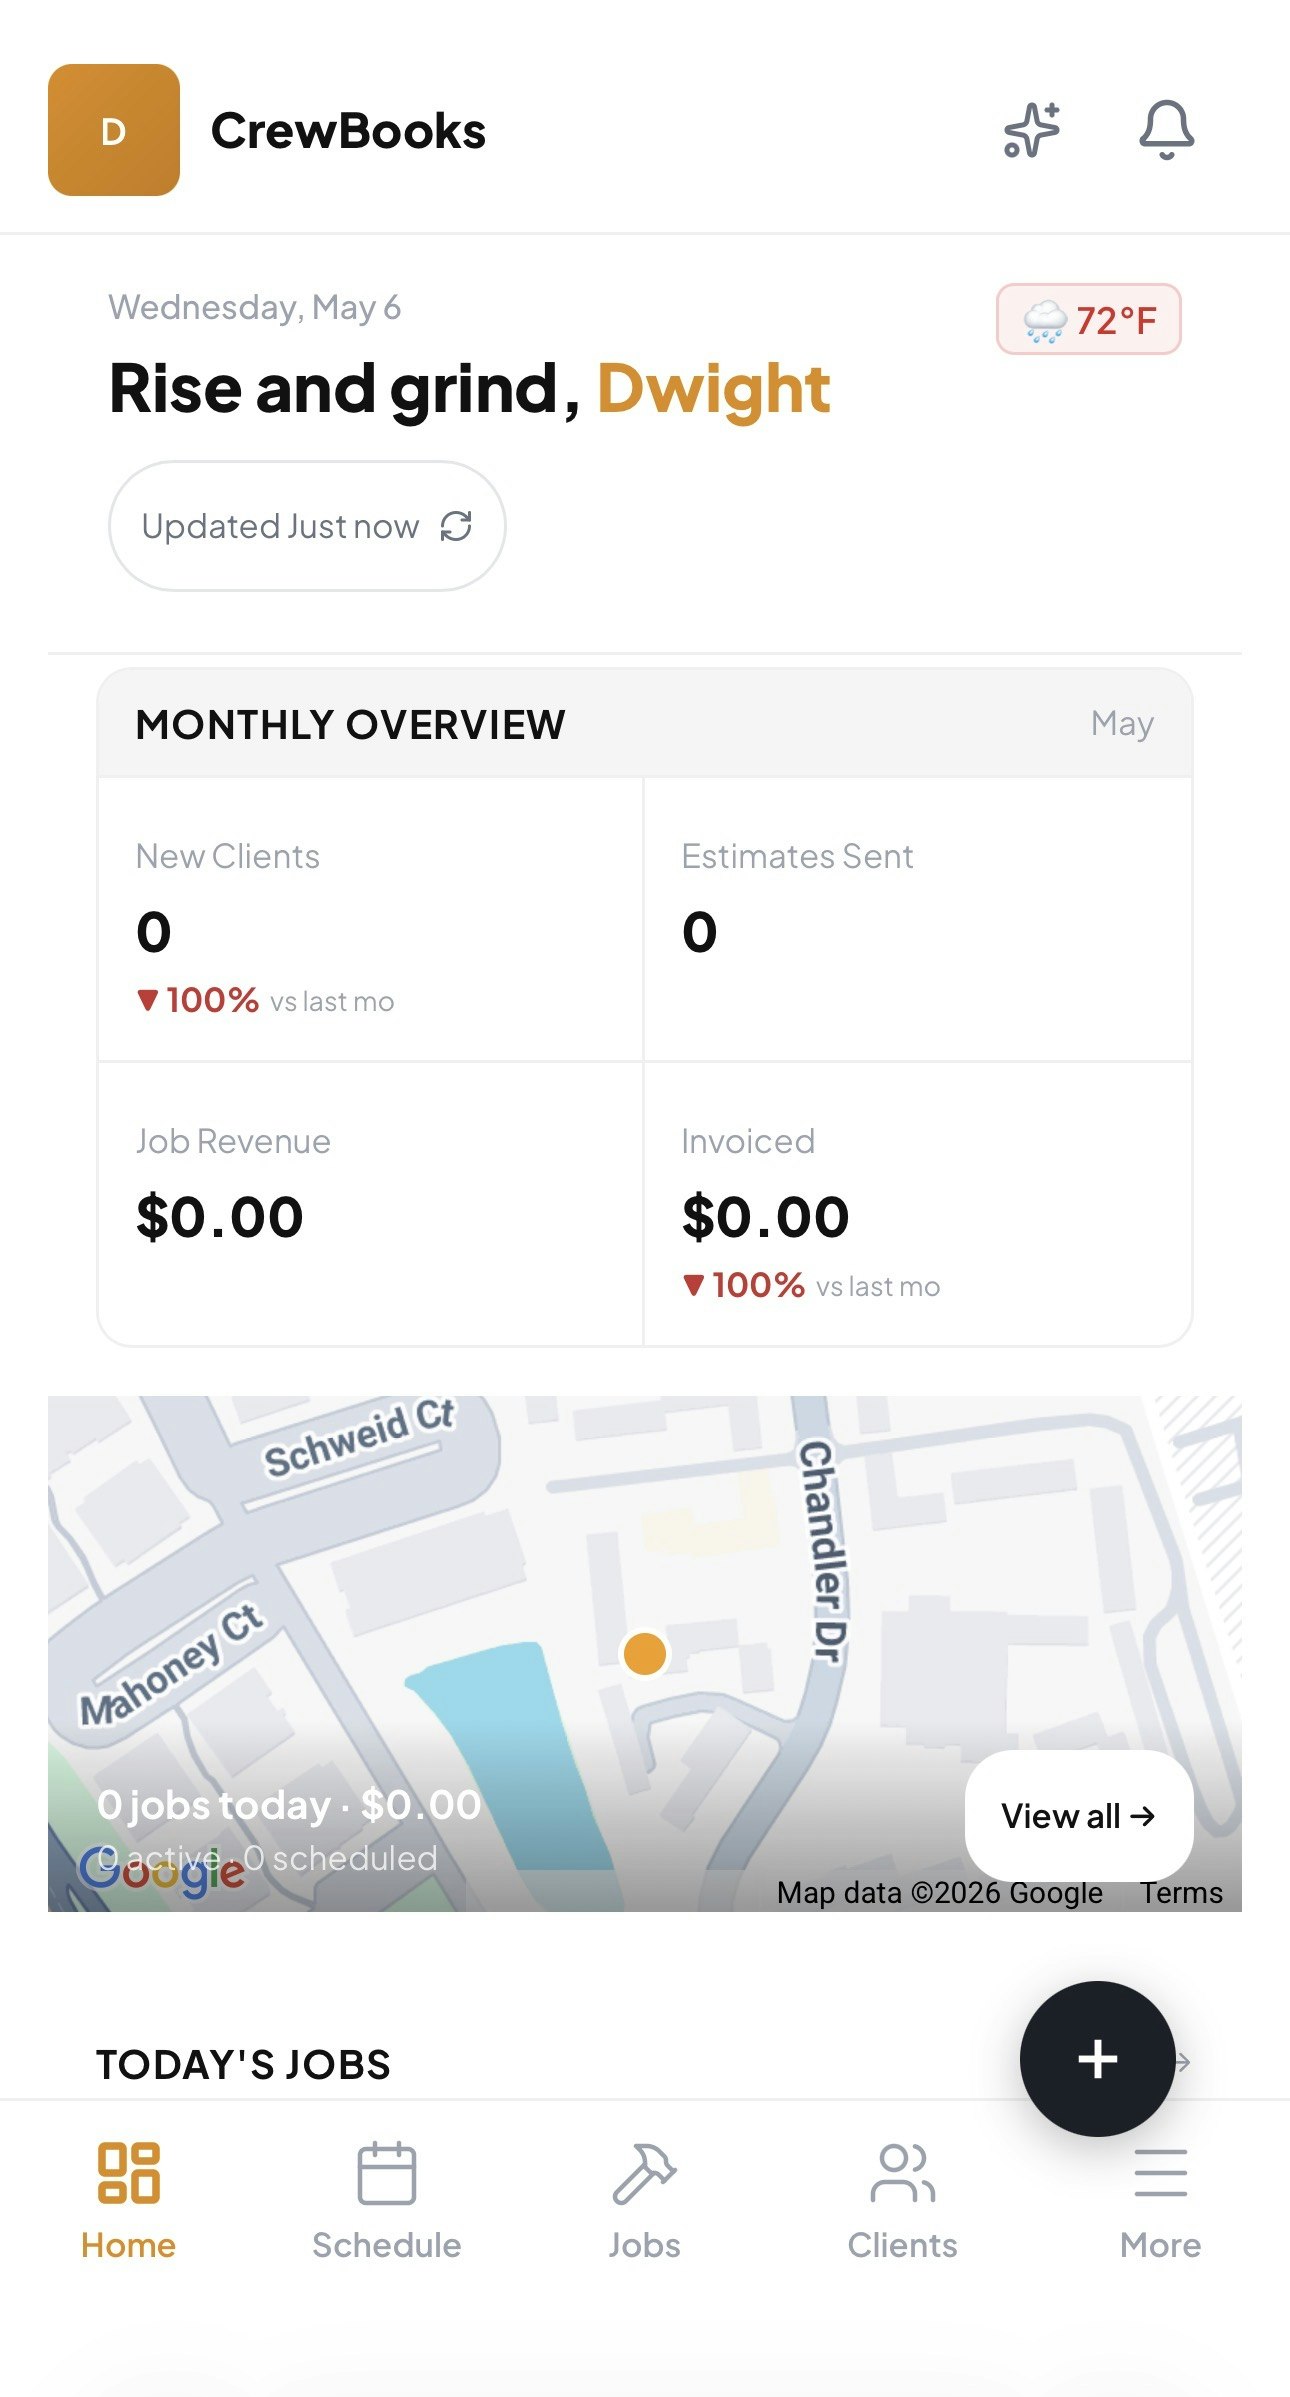Tap the 72°F weather badge

[1088, 320]
